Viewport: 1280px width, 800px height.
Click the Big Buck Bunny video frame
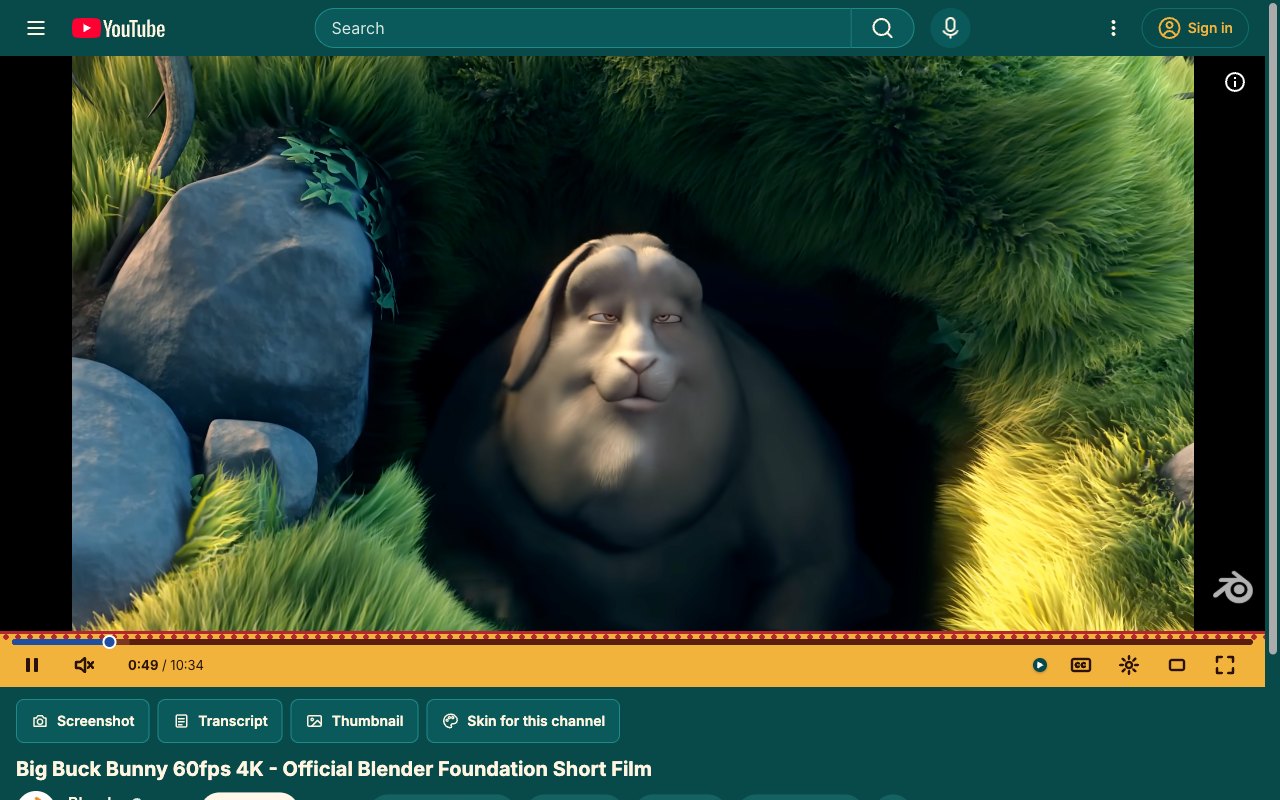point(633,343)
